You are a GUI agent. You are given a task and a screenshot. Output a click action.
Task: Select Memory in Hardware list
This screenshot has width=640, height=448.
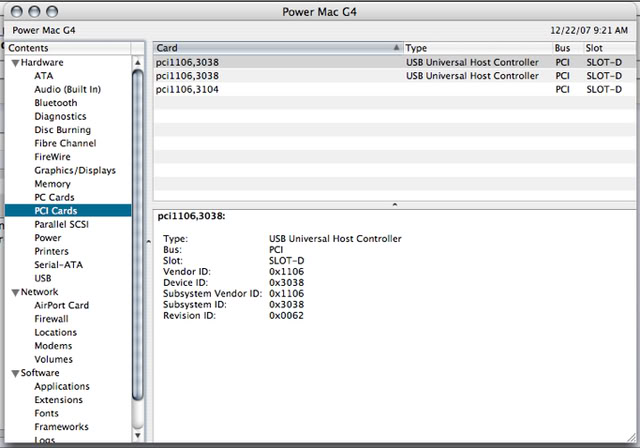tap(52, 184)
